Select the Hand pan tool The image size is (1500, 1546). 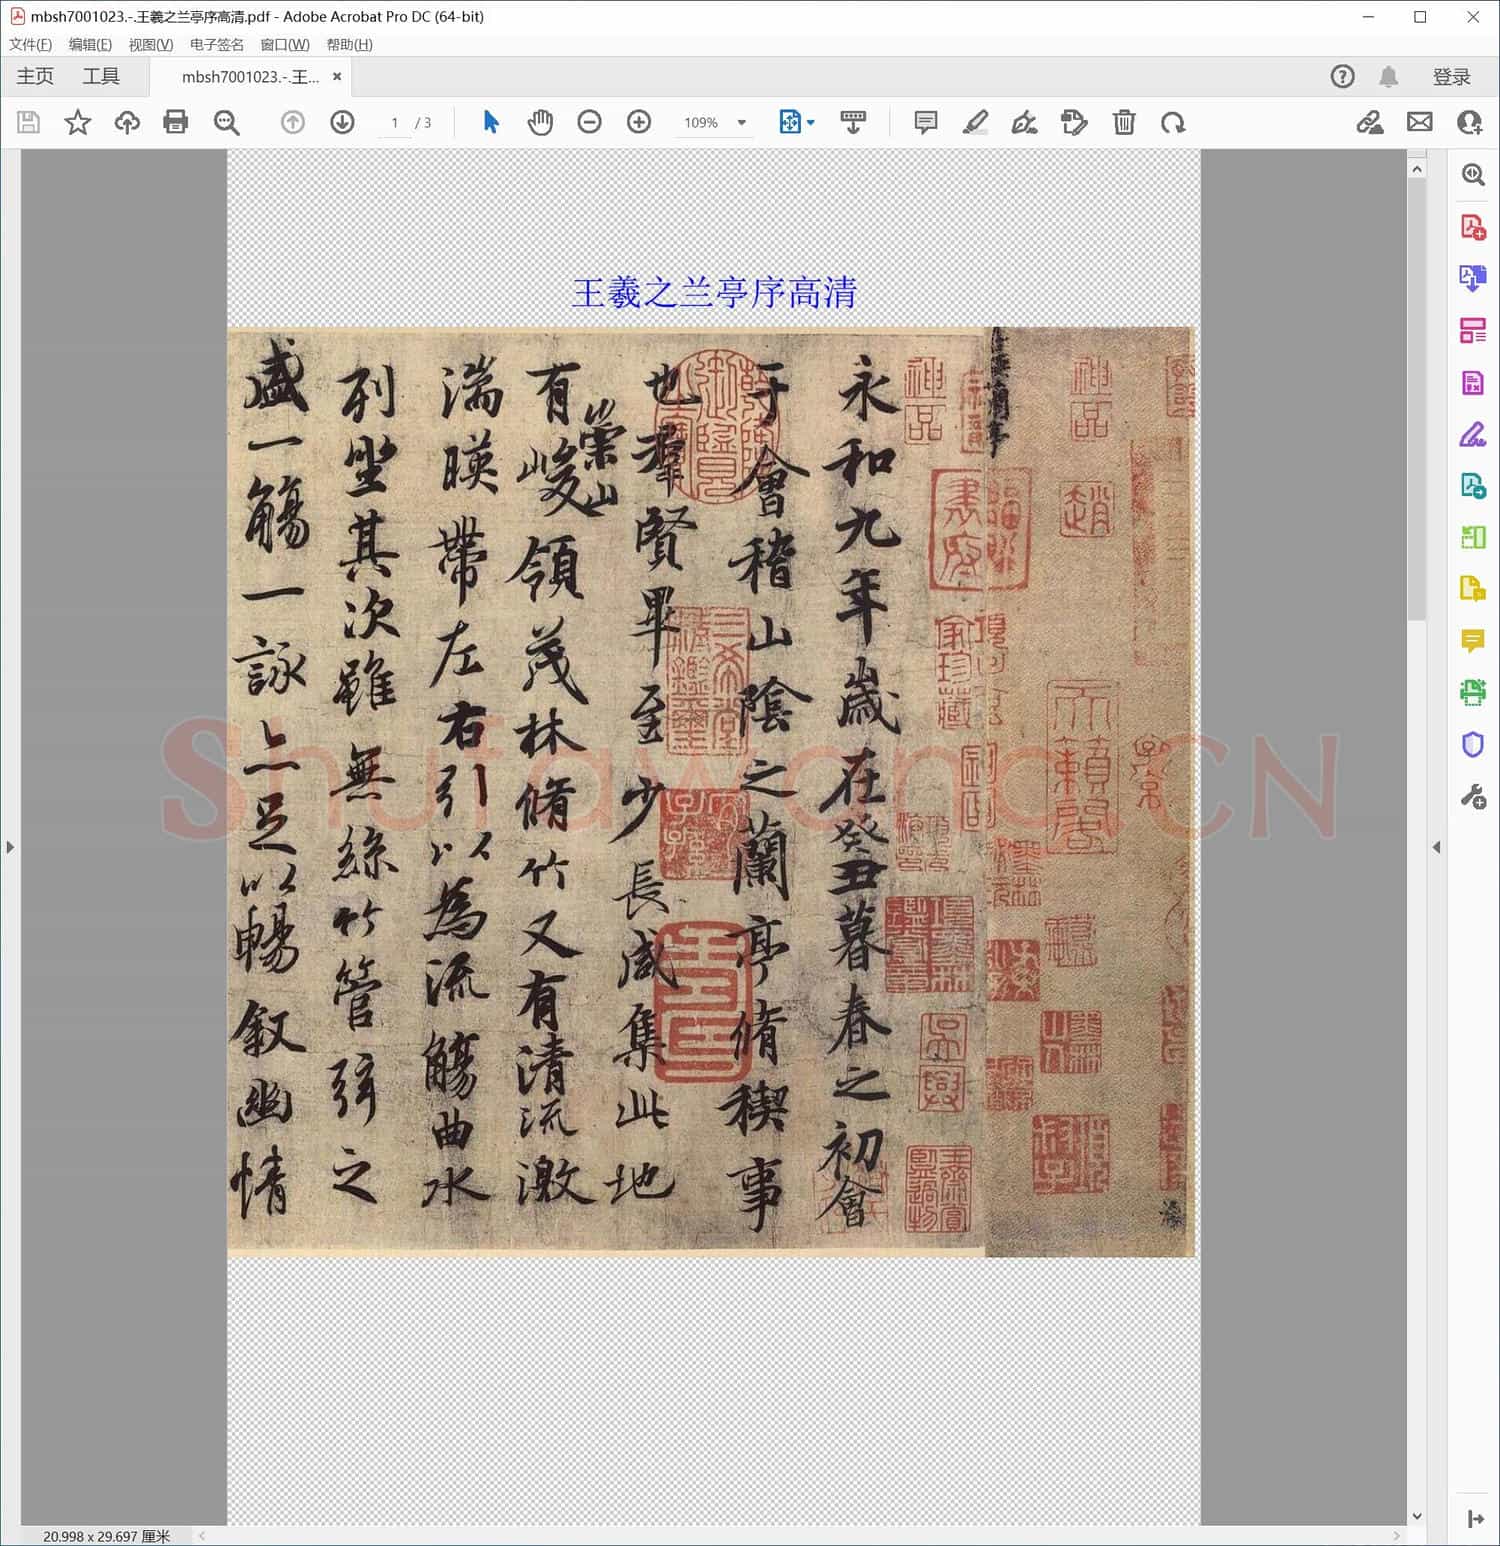coord(540,122)
